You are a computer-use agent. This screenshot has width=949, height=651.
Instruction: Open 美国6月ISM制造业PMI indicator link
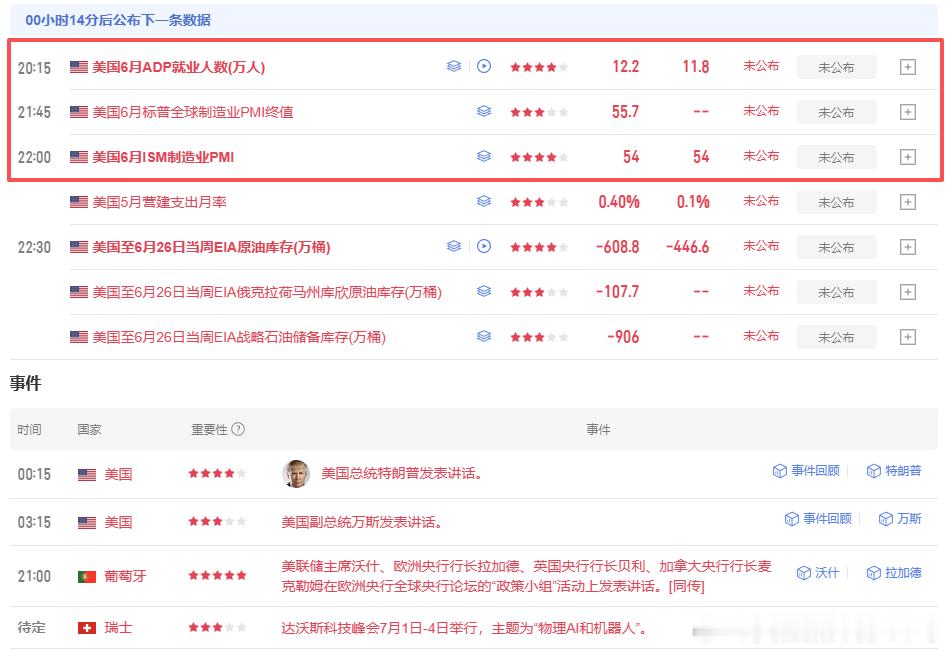coord(163,157)
